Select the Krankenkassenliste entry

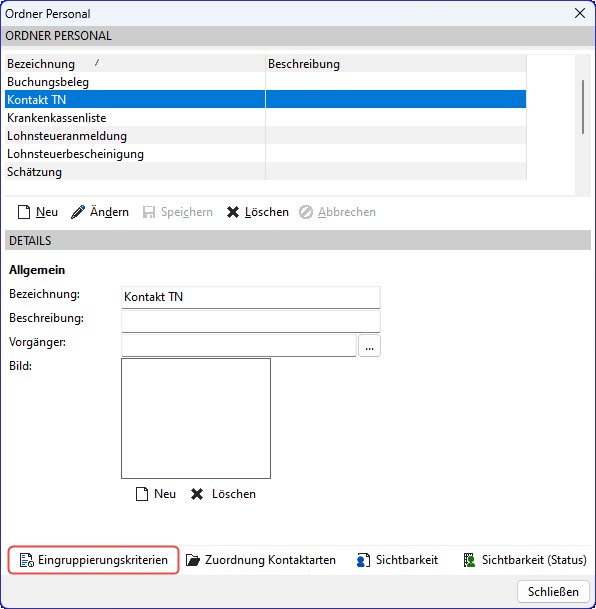click(266, 118)
